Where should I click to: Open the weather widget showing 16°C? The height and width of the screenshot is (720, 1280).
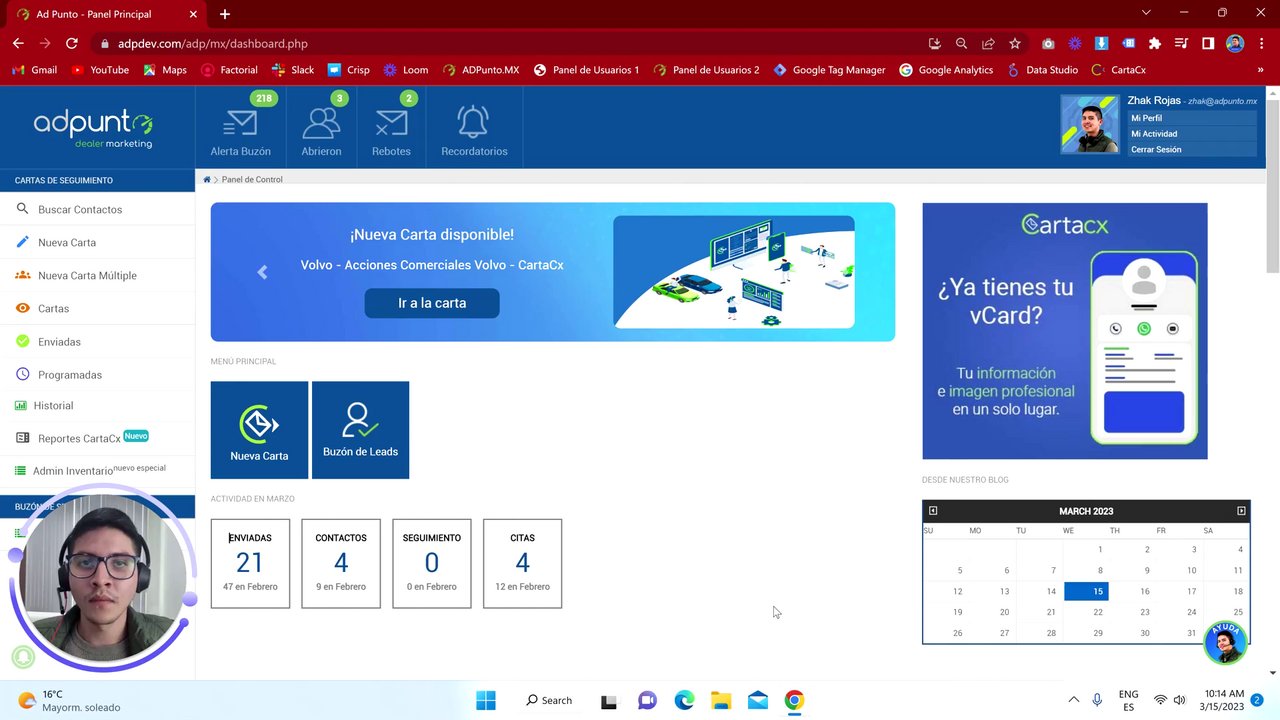pos(68,700)
